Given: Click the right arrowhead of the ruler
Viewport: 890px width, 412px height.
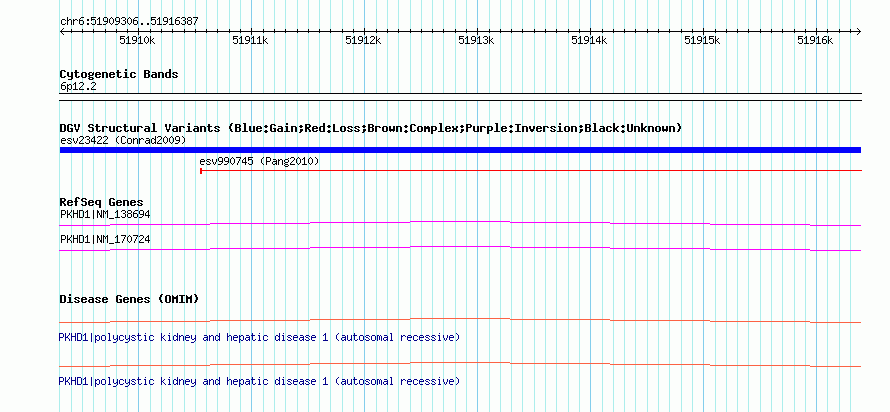Looking at the screenshot, I should pyautogui.click(x=859, y=32).
